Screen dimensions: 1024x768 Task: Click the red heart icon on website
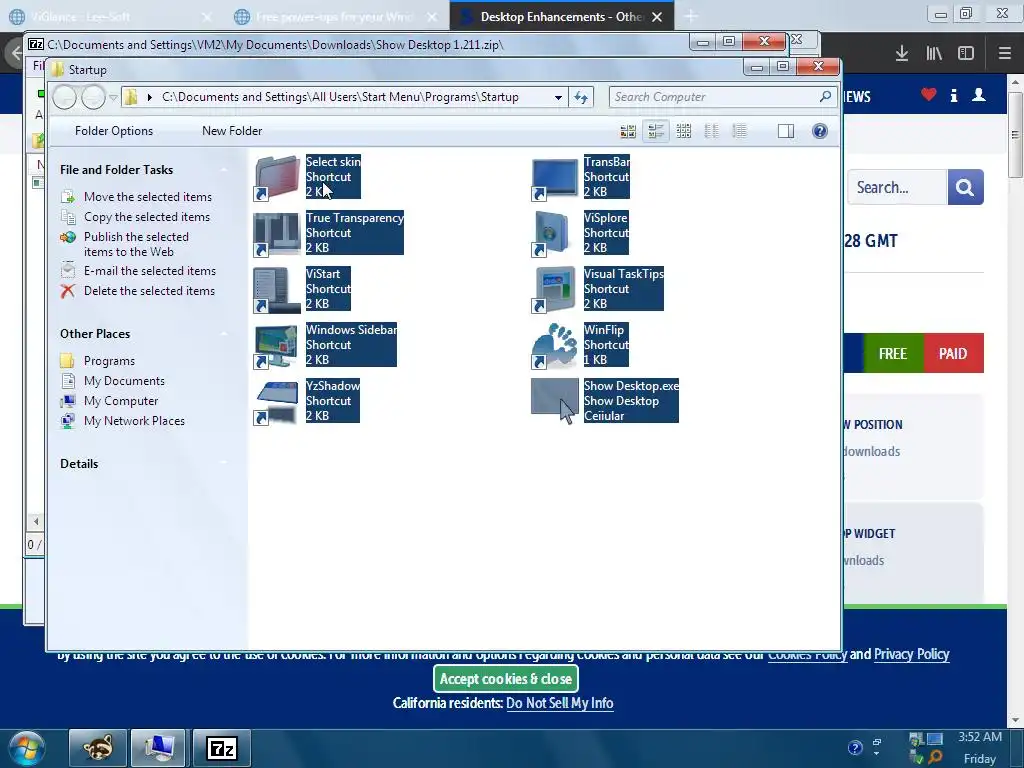coord(929,95)
